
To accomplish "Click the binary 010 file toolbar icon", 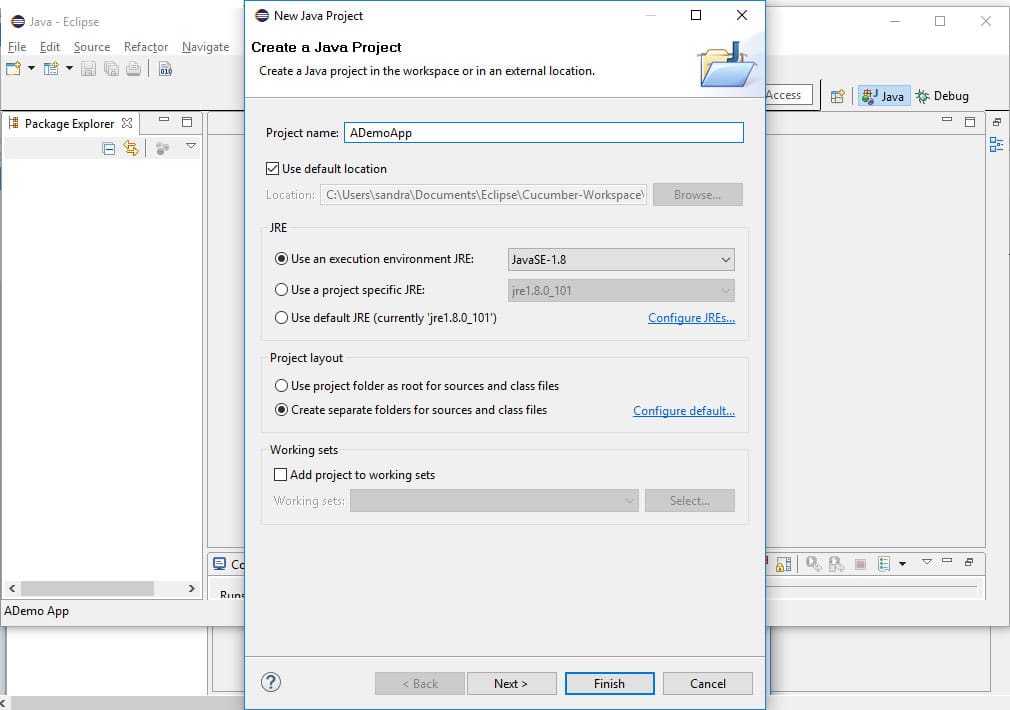I will [166, 69].
